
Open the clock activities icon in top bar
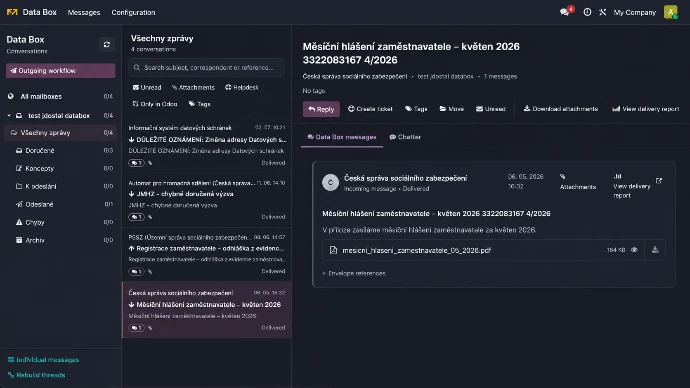point(587,12)
